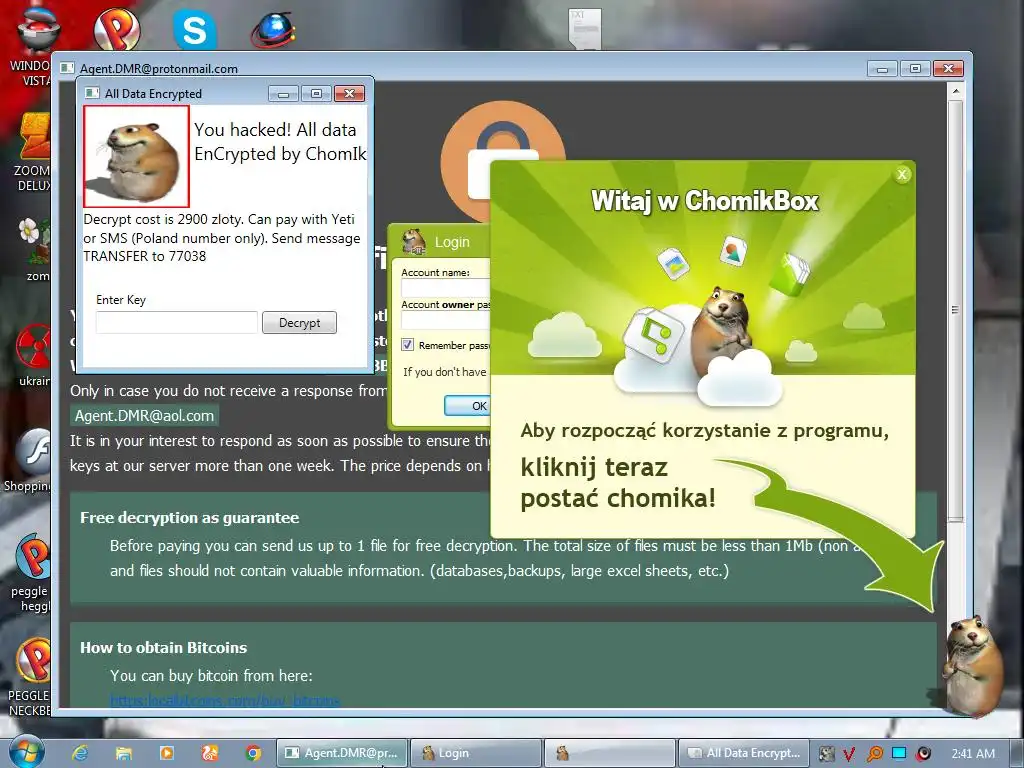The height and width of the screenshot is (768, 1024).
Task: Launch the media player taskbar icon
Action: [167, 753]
